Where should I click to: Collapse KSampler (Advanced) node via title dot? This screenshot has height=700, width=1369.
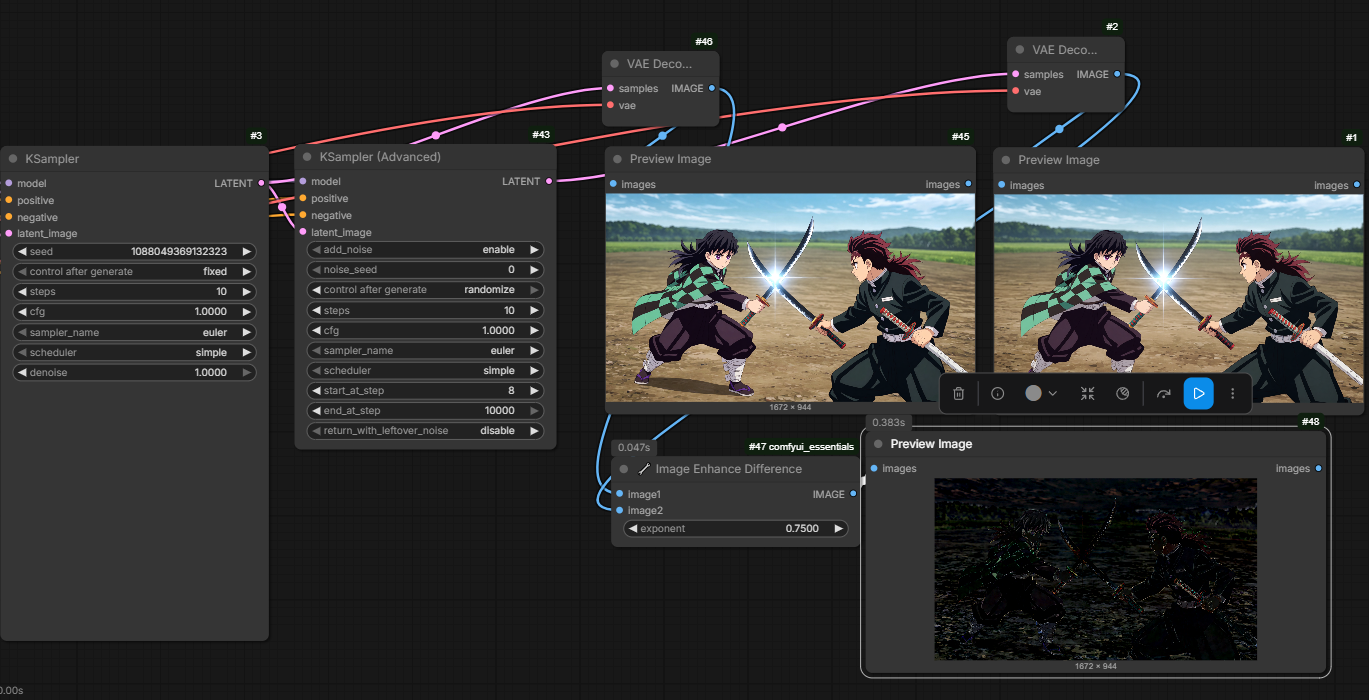point(307,157)
